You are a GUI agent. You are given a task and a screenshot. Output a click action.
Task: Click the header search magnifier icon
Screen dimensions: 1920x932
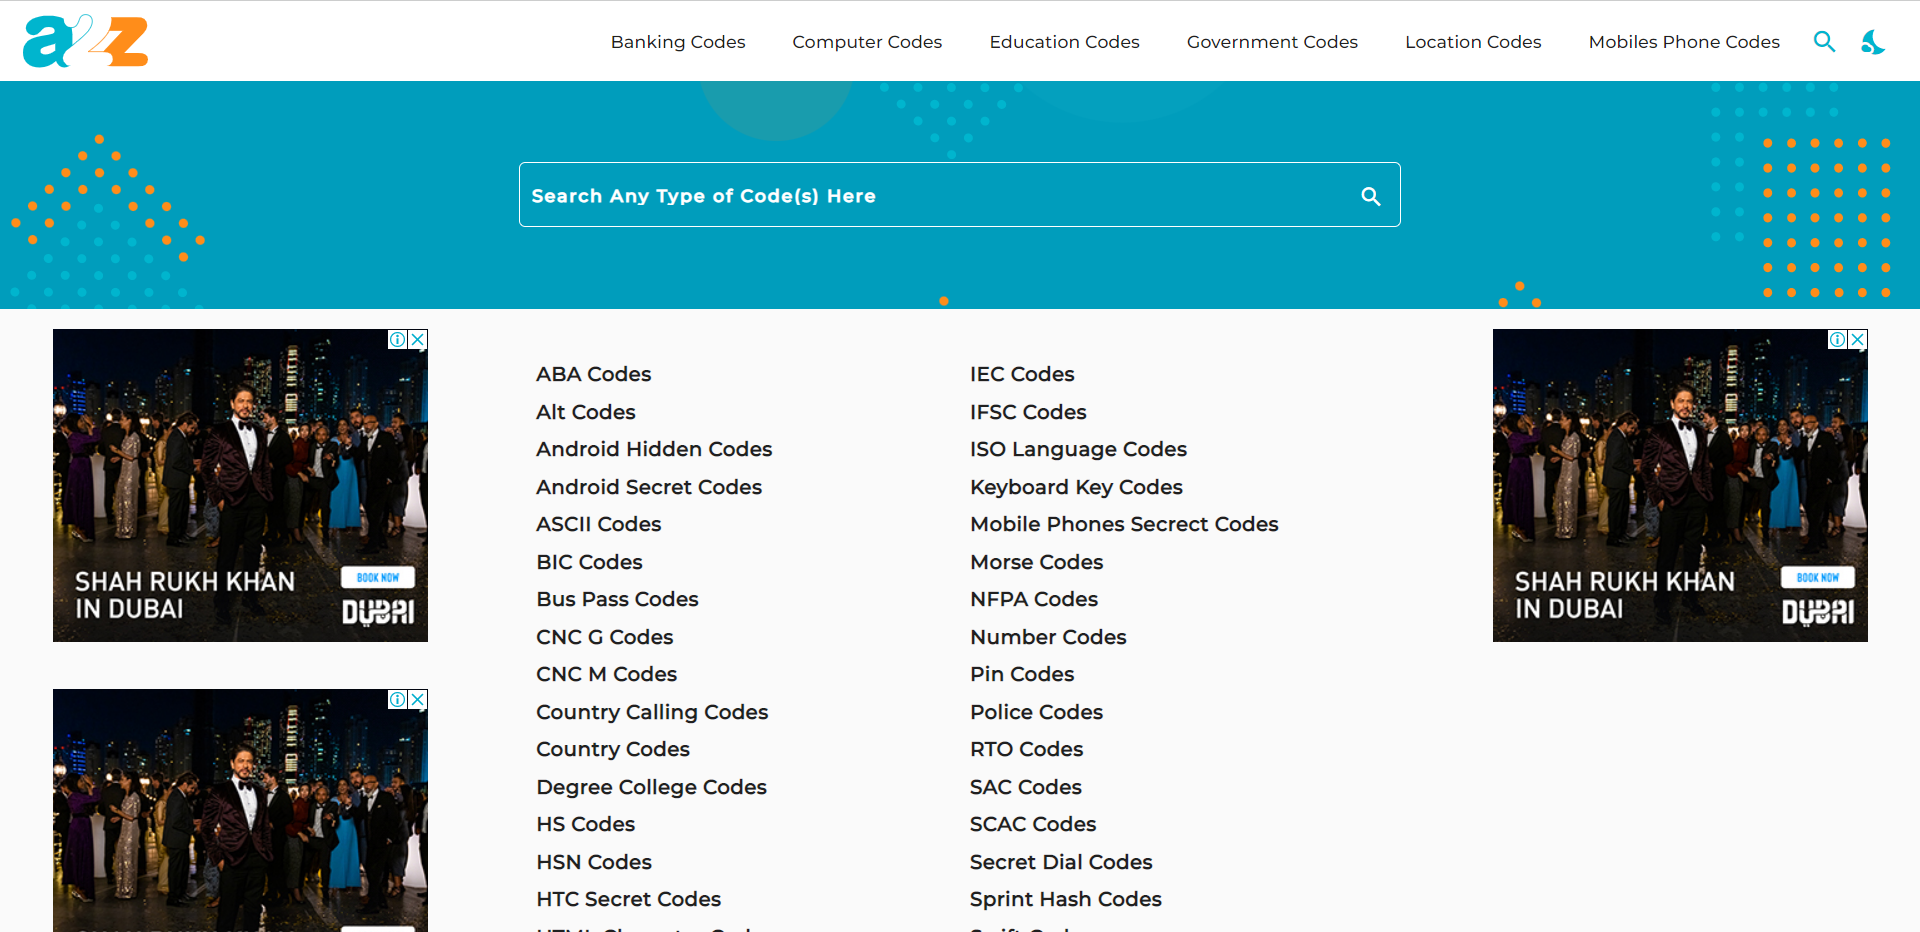pos(1824,42)
